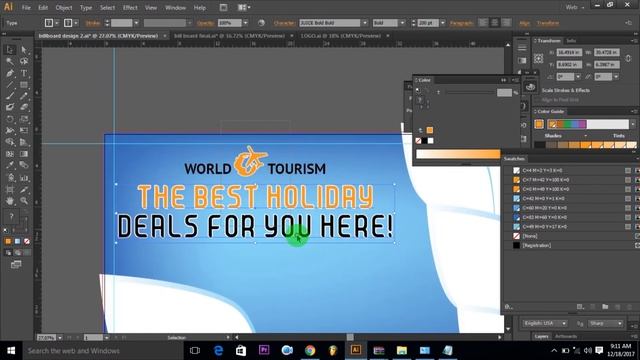Select the Direct Selection tool
The width and height of the screenshot is (640, 360).
24,50
